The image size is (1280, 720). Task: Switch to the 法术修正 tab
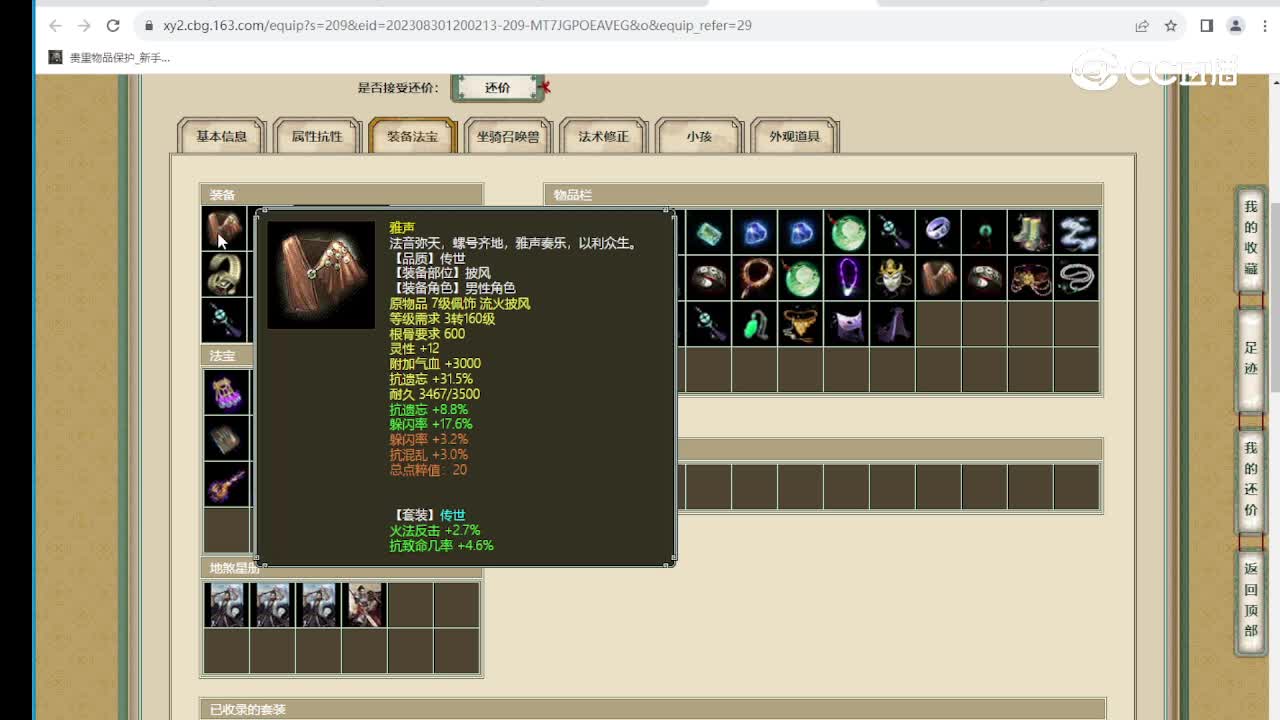604,136
